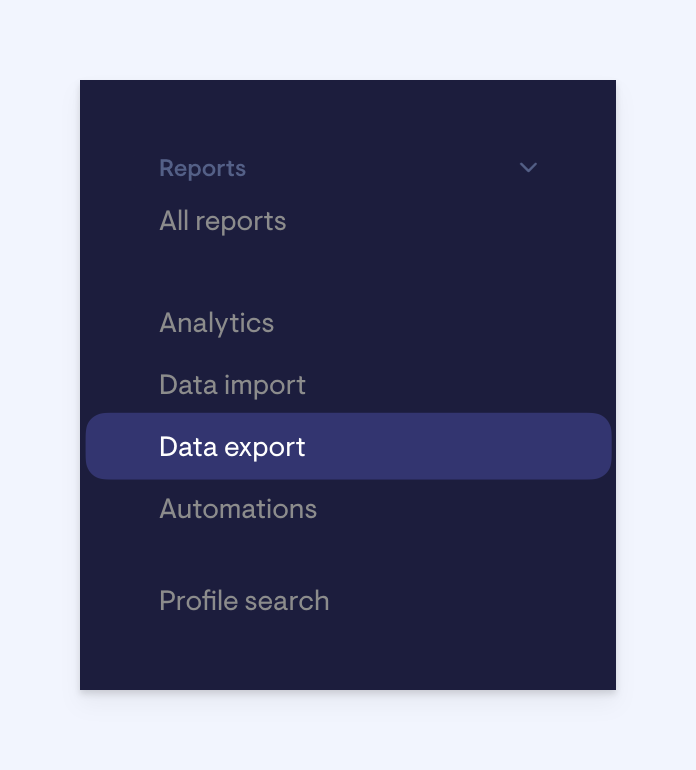Select the highlighted Data export item
This screenshot has width=696, height=770.
pyautogui.click(x=348, y=446)
